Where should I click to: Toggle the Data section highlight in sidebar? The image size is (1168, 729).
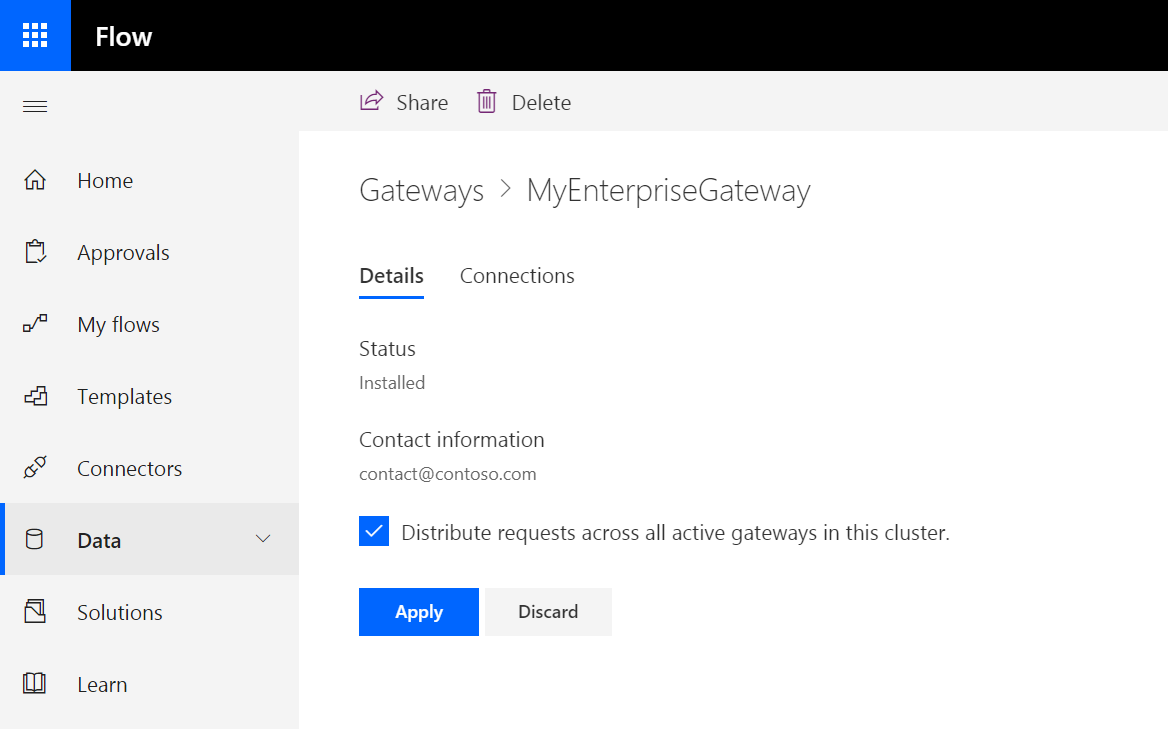click(99, 539)
